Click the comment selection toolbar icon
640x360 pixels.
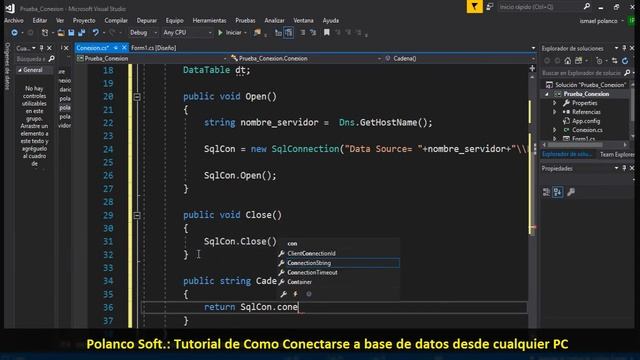pos(302,33)
